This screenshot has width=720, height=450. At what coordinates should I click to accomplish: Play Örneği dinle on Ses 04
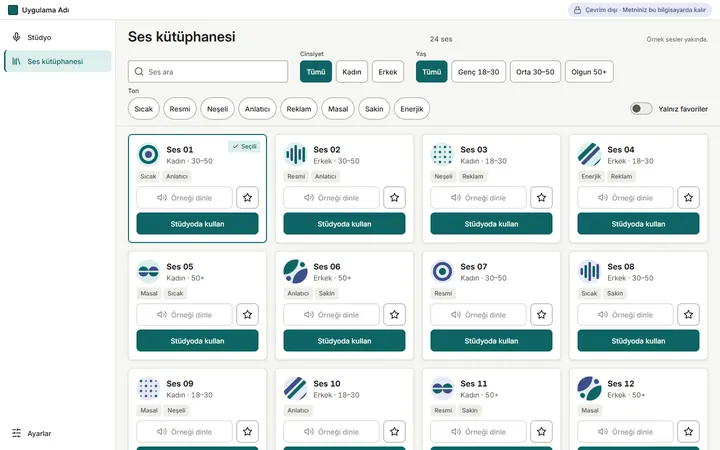(625, 197)
